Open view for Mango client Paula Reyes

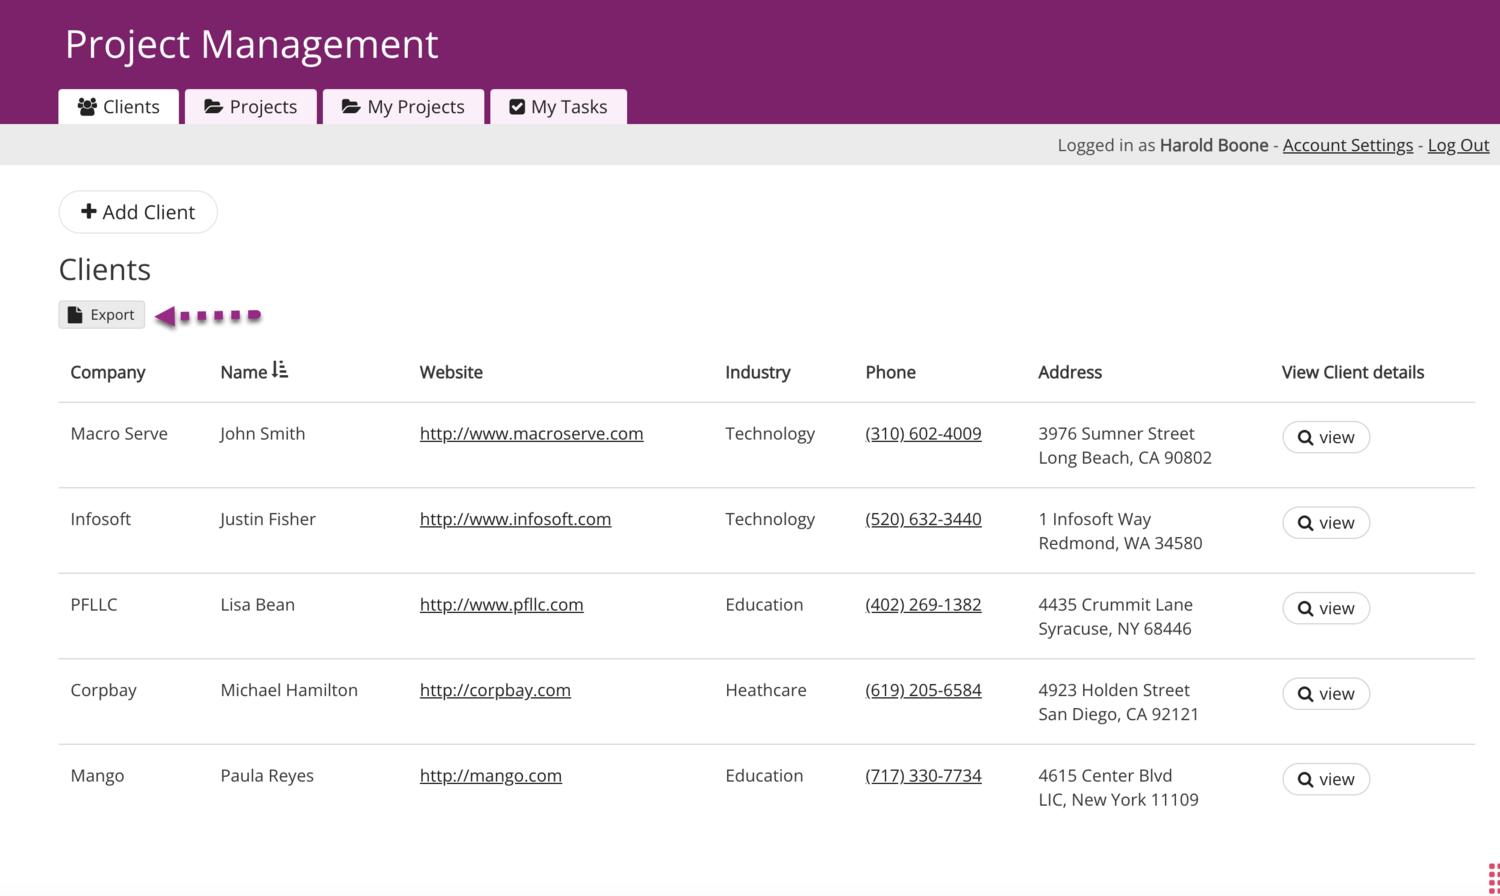pyautogui.click(x=1326, y=779)
